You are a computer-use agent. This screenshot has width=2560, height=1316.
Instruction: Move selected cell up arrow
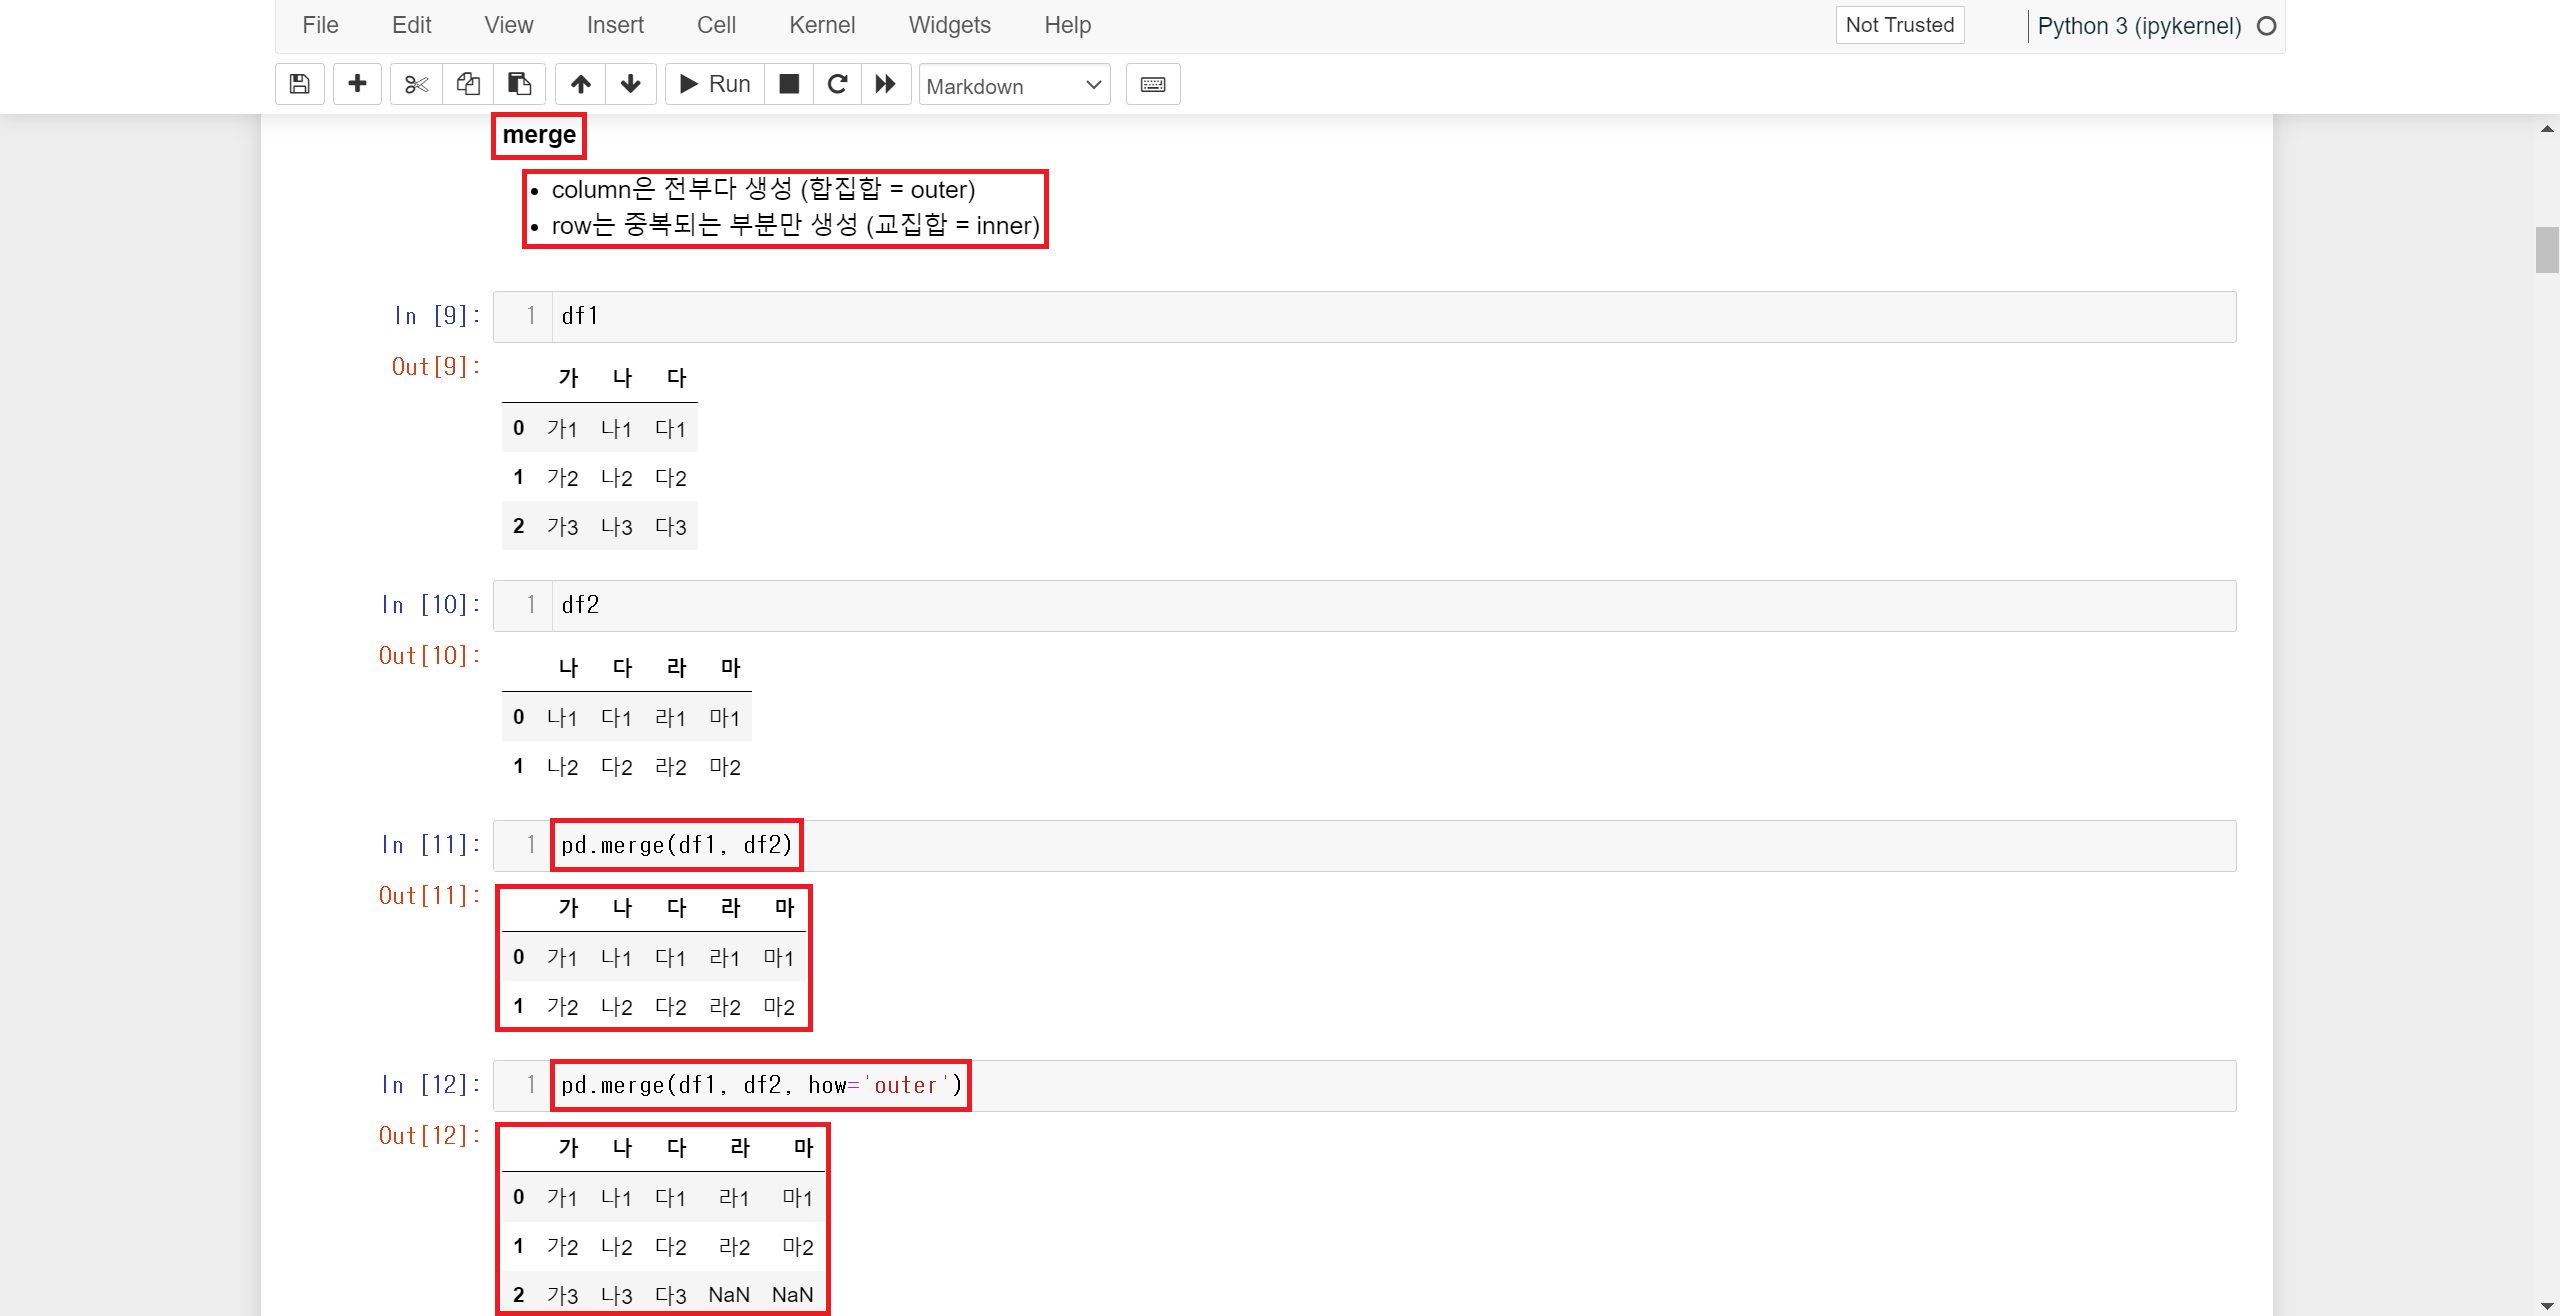pos(581,84)
